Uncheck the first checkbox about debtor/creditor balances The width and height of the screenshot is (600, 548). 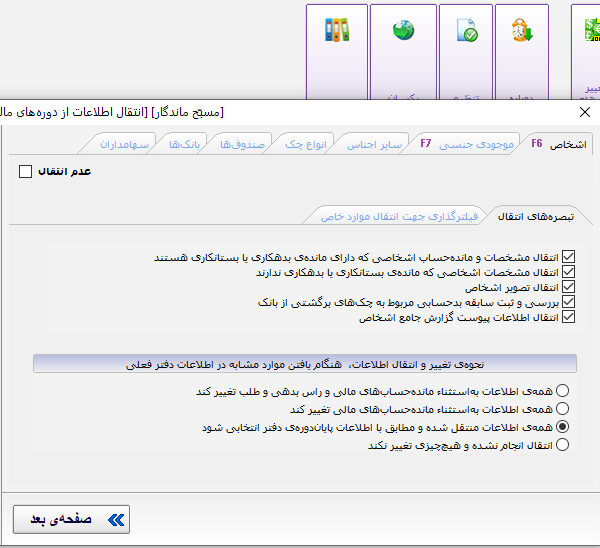[x=570, y=257]
